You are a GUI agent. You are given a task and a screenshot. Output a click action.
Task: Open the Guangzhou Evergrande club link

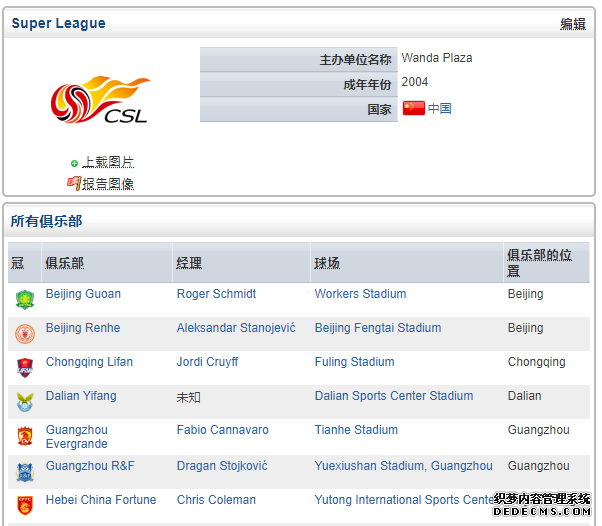click(x=77, y=437)
